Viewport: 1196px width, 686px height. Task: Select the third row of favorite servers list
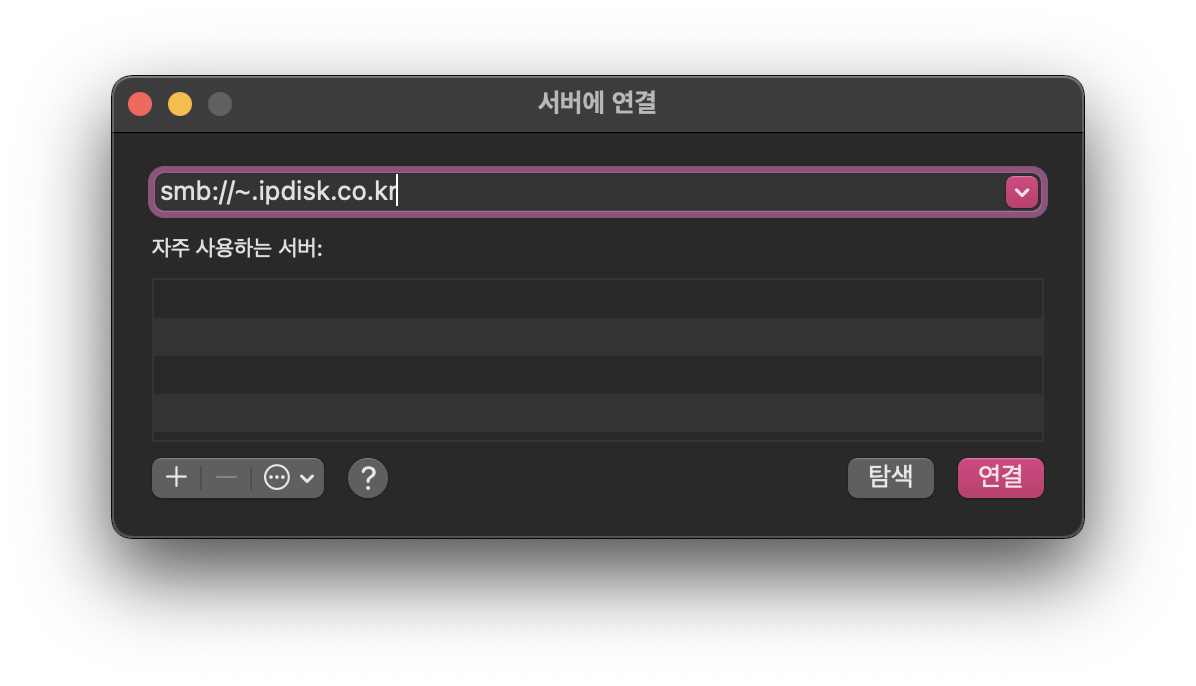pyautogui.click(x=597, y=375)
